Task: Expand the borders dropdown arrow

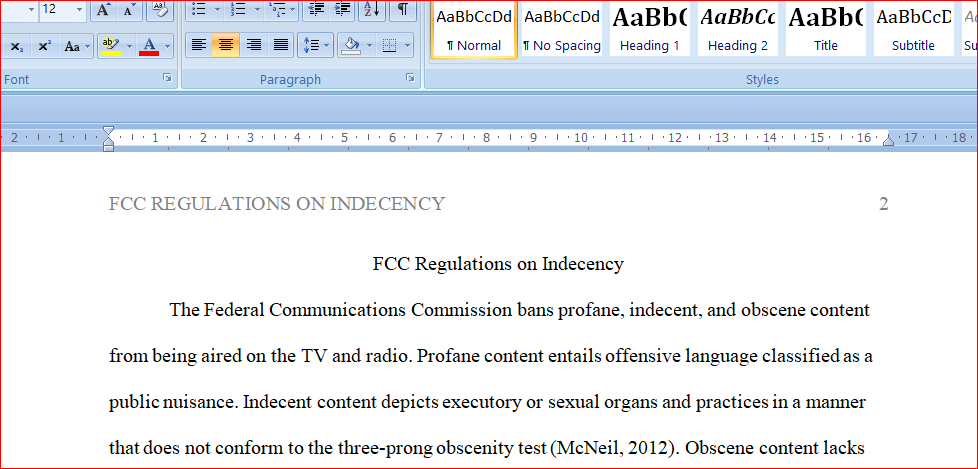Action: coord(407,45)
